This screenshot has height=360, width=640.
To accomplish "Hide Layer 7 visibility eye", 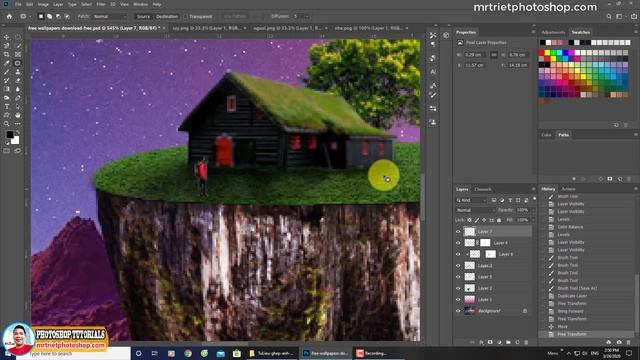I will pos(458,231).
